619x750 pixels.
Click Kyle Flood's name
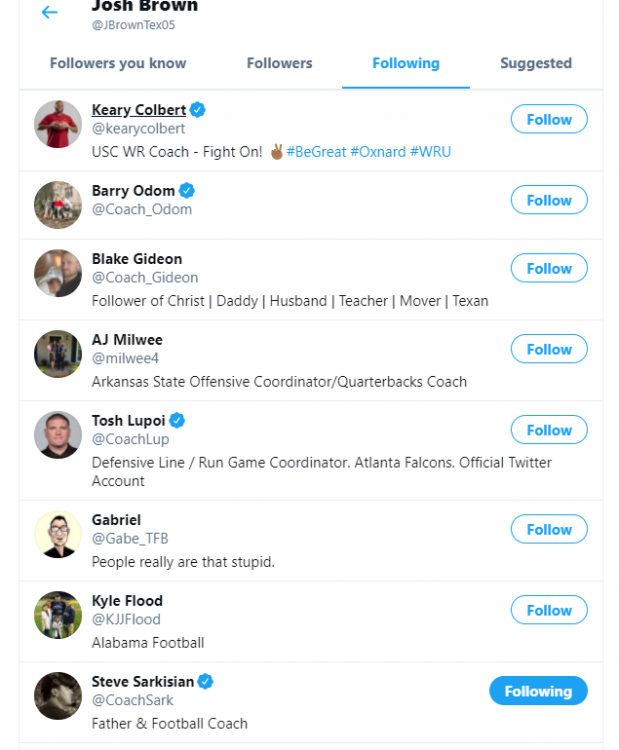[x=127, y=601]
